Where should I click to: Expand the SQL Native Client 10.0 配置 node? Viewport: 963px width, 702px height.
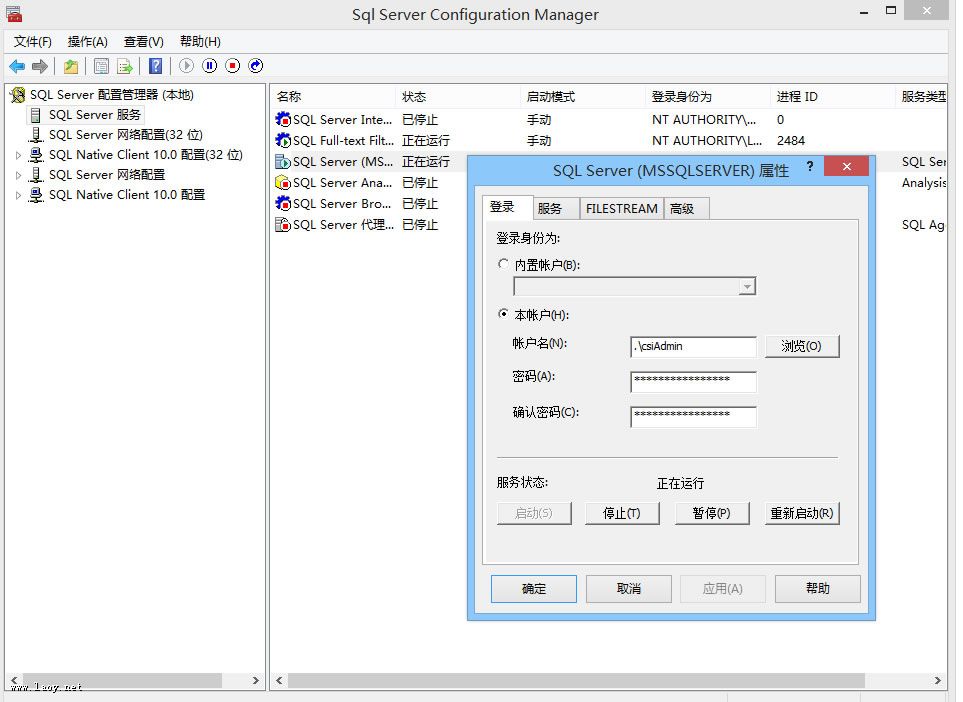(18, 195)
